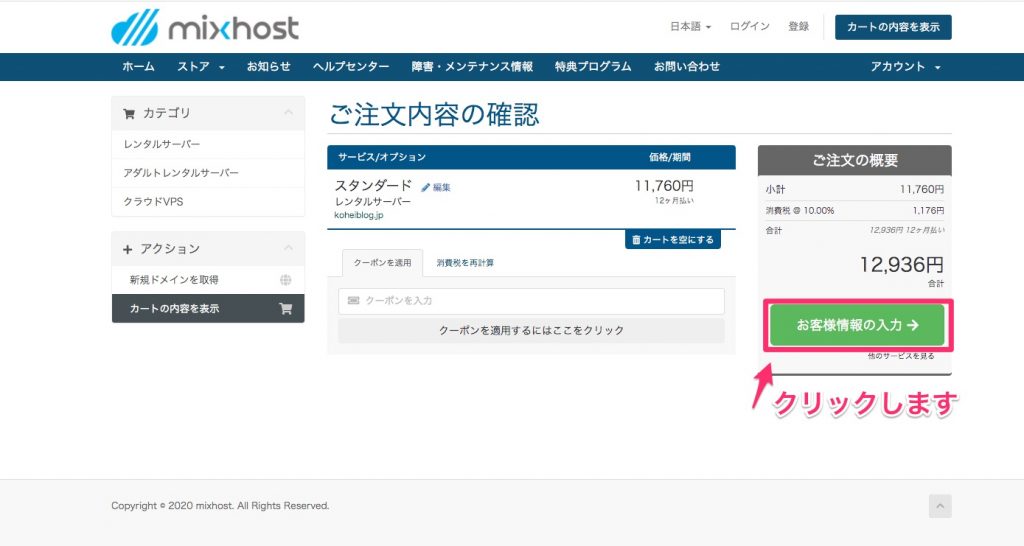This screenshot has height=546, width=1024.
Task: Focus the クーポンを入力 text field
Action: [x=531, y=301]
